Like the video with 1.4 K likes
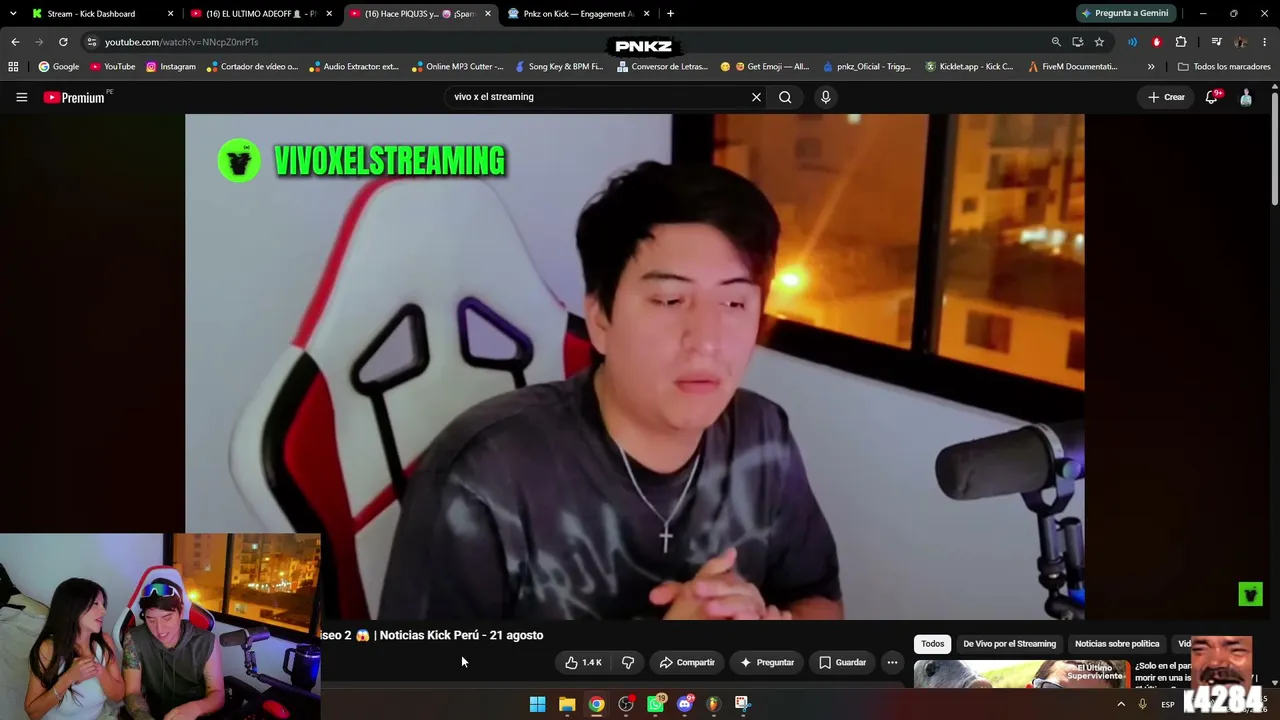This screenshot has width=1280, height=720. pyautogui.click(x=583, y=662)
